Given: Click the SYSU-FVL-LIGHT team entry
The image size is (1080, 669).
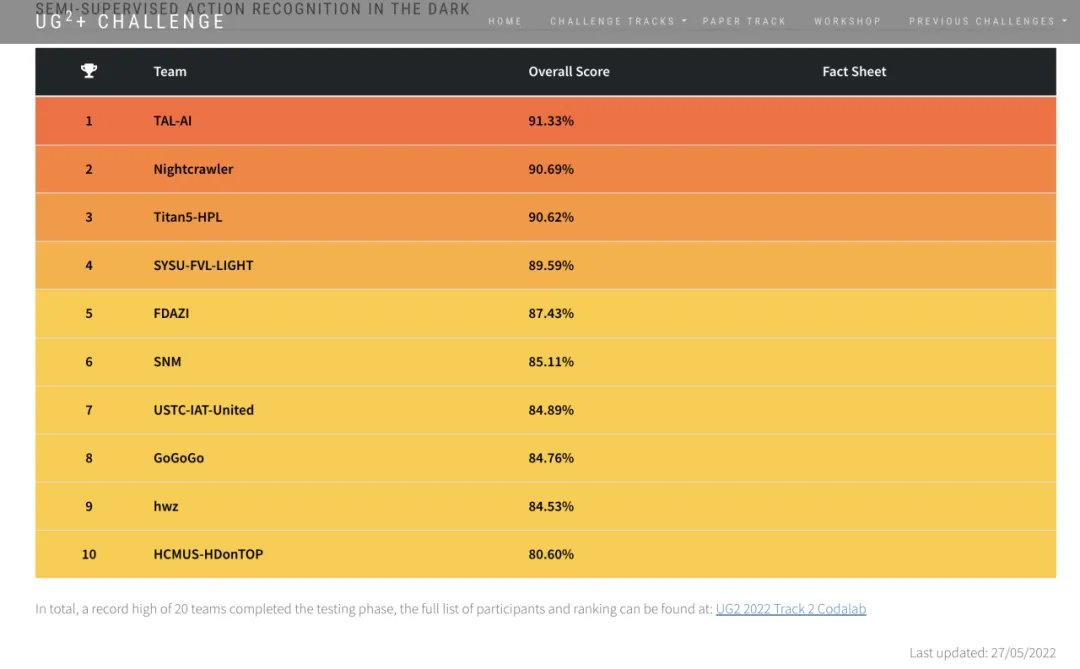Looking at the screenshot, I should point(203,265).
